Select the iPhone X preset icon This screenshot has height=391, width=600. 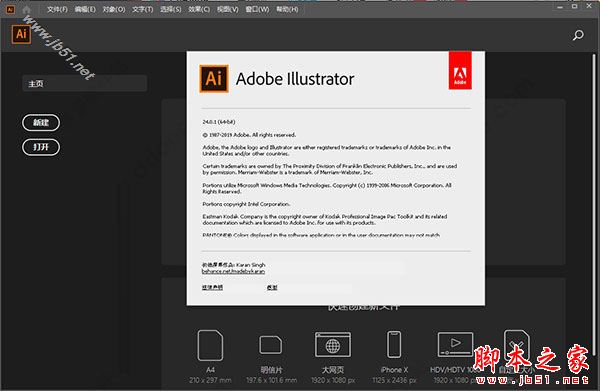click(x=394, y=344)
